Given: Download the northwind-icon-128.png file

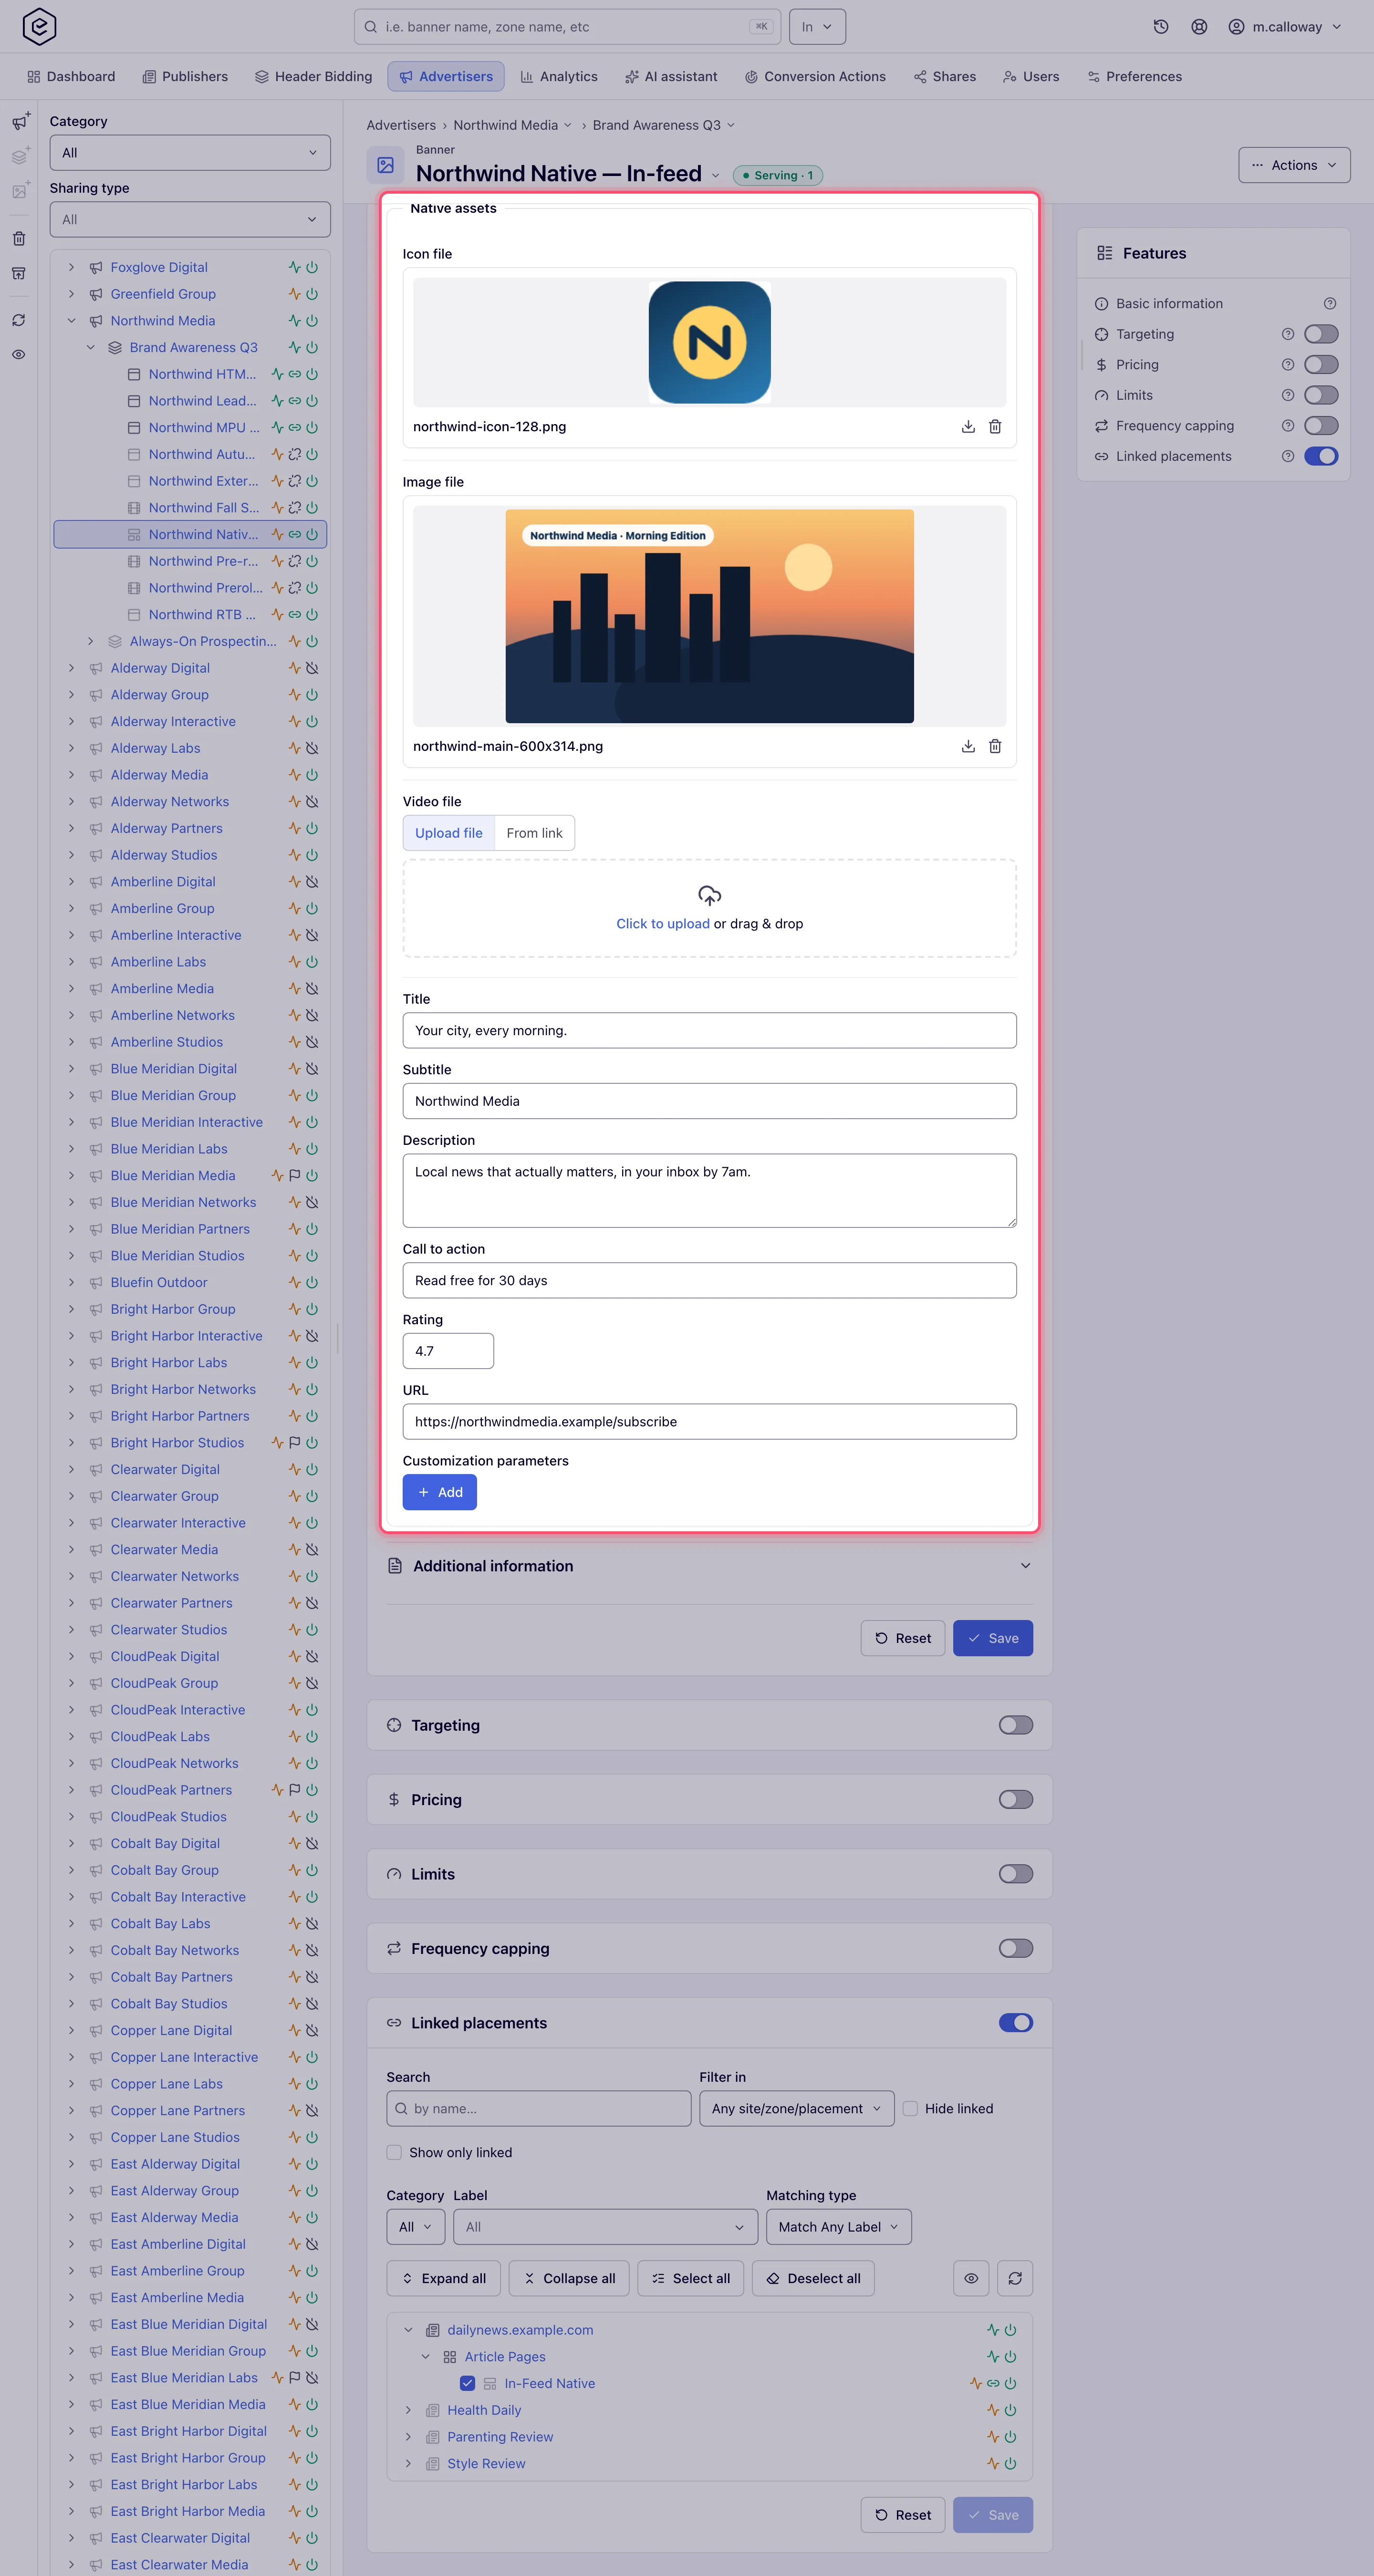Looking at the screenshot, I should tap(968, 427).
